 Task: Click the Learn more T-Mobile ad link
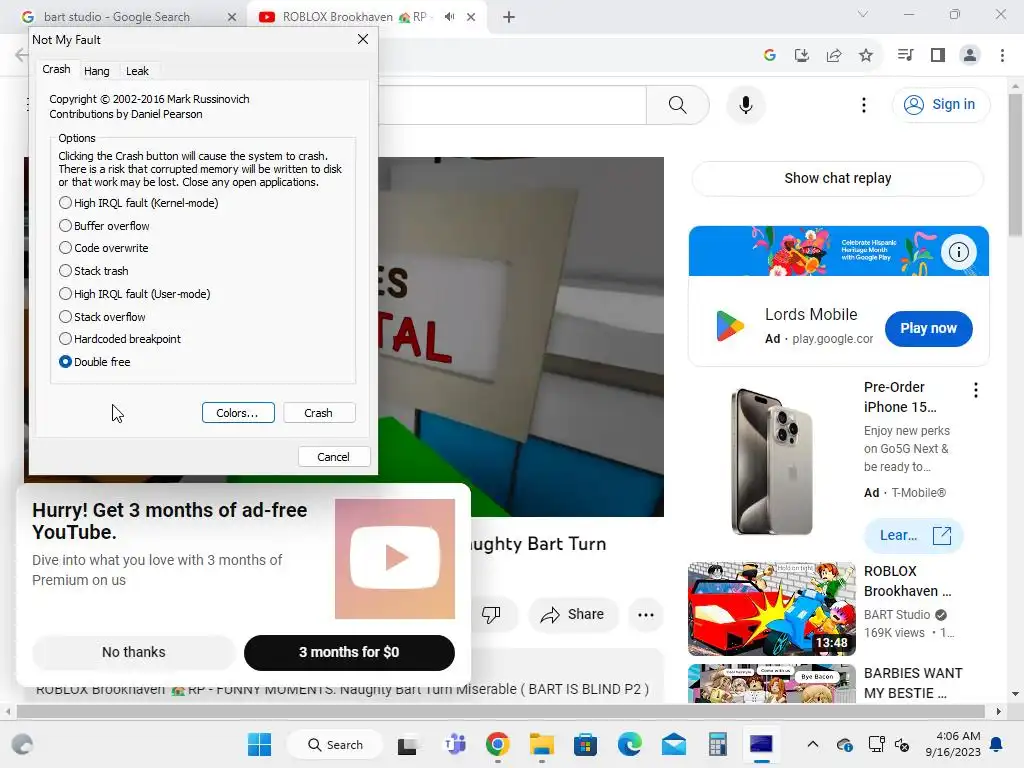point(913,536)
